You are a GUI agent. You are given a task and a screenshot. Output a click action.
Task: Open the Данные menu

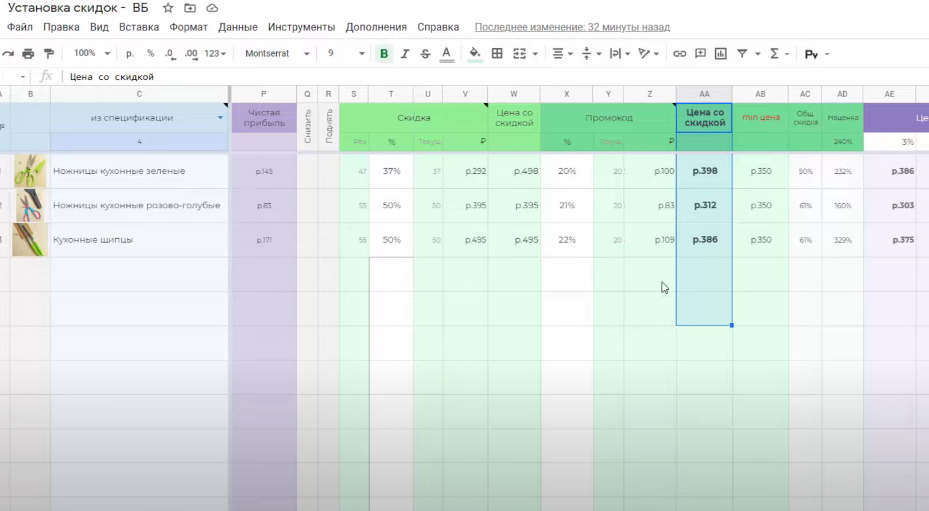(238, 27)
